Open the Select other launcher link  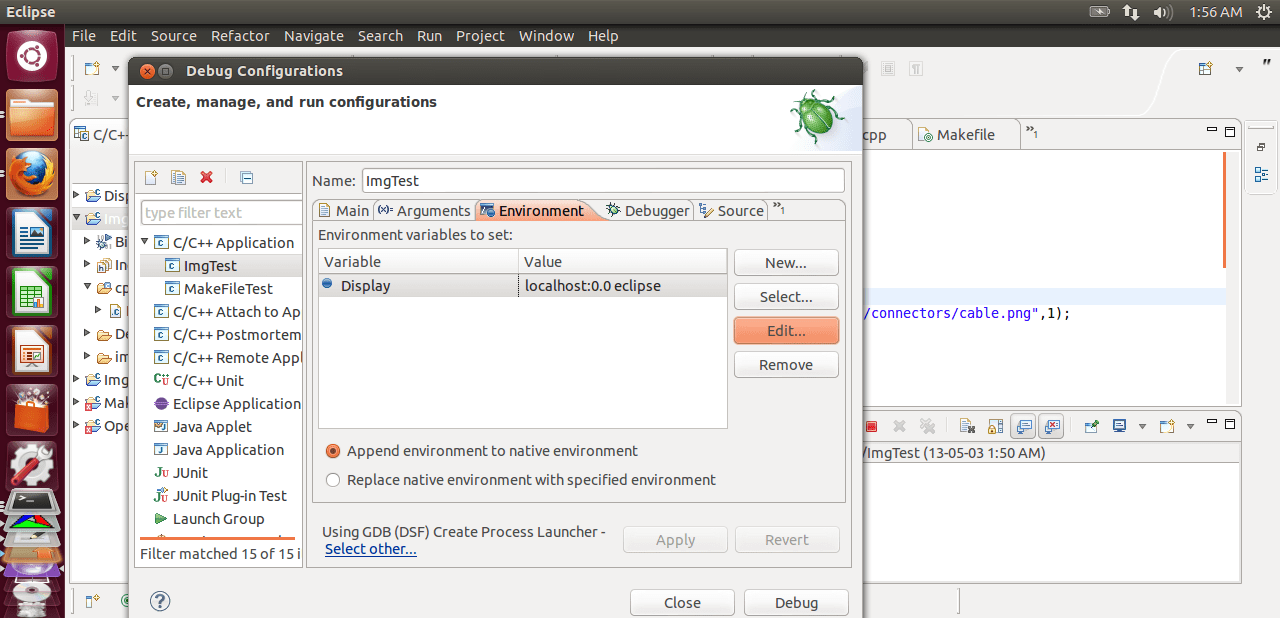(x=370, y=548)
